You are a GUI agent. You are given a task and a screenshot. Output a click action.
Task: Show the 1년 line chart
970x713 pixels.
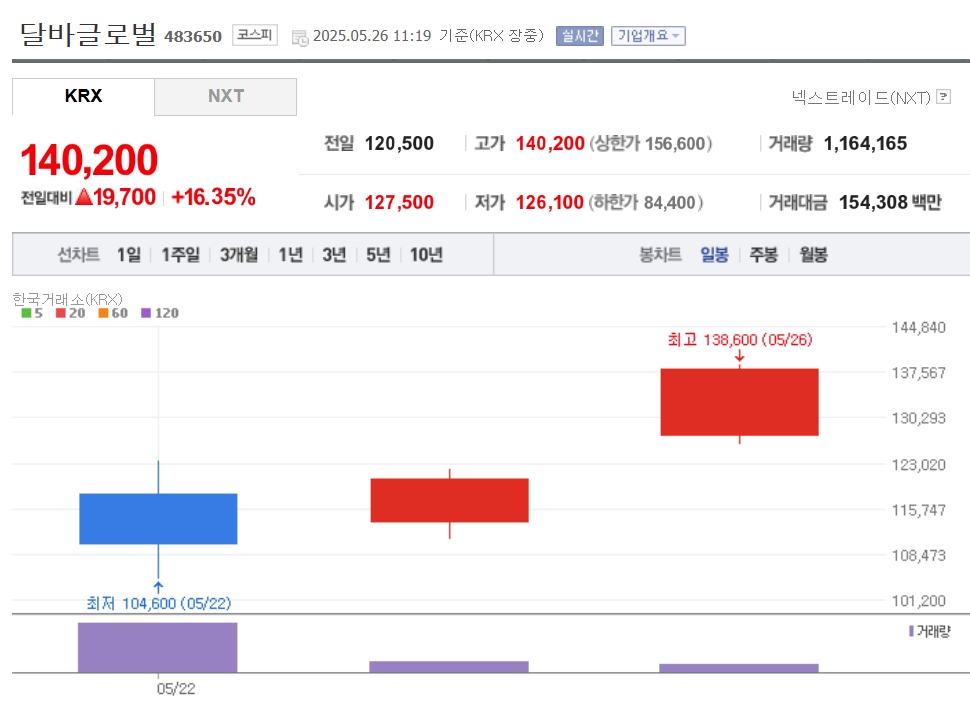(x=290, y=254)
